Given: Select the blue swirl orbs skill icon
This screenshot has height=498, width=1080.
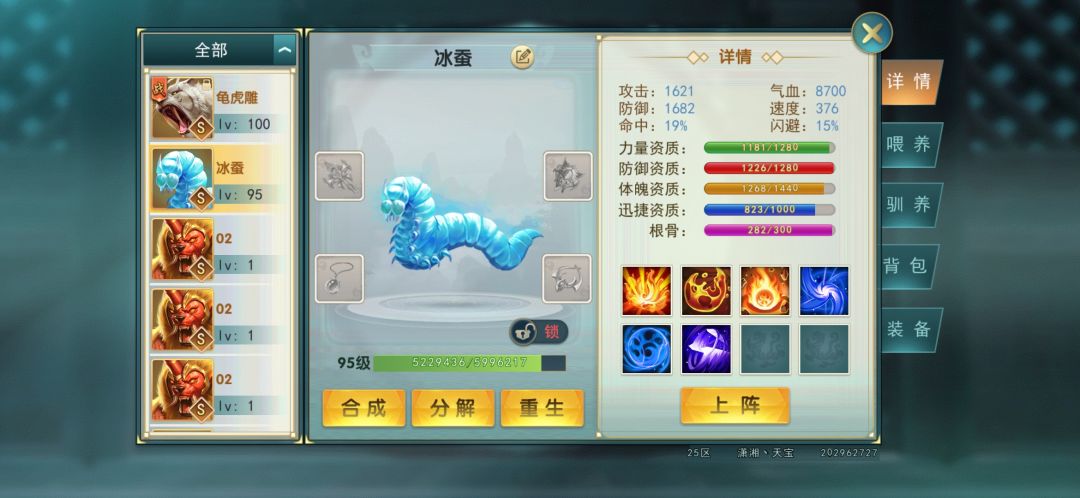Looking at the screenshot, I should coord(647,349).
